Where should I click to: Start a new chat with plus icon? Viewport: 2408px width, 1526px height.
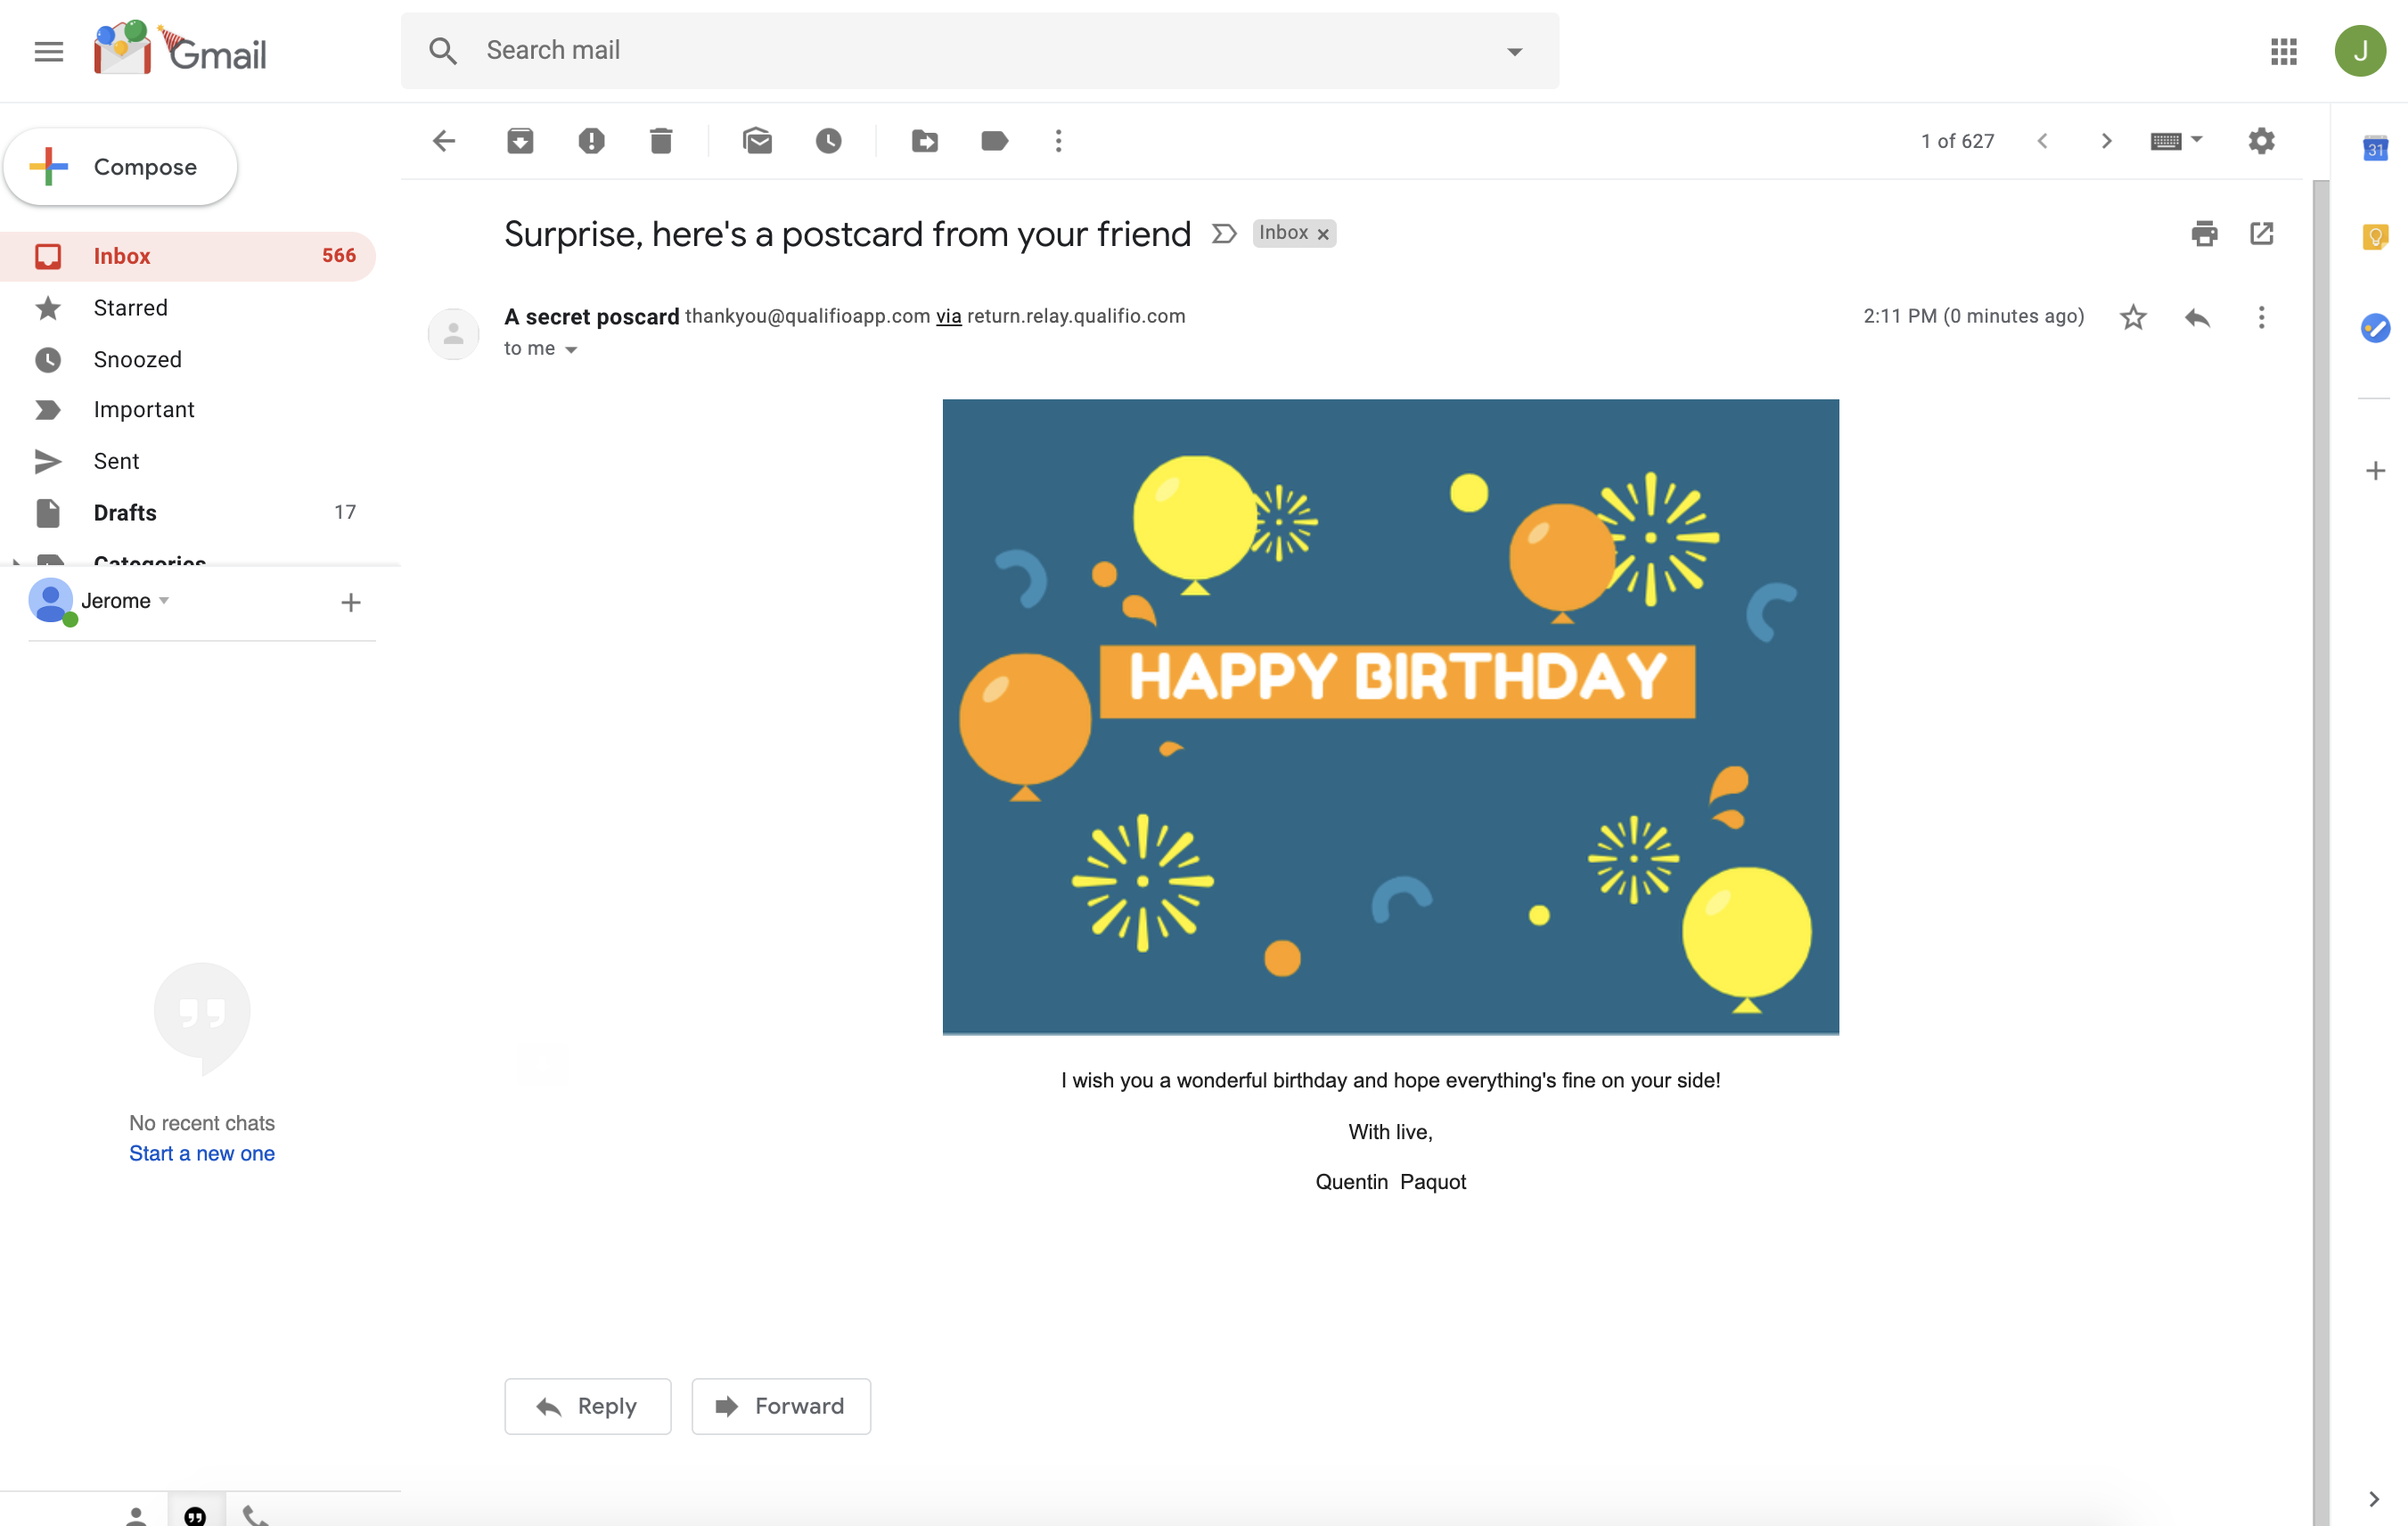click(350, 602)
